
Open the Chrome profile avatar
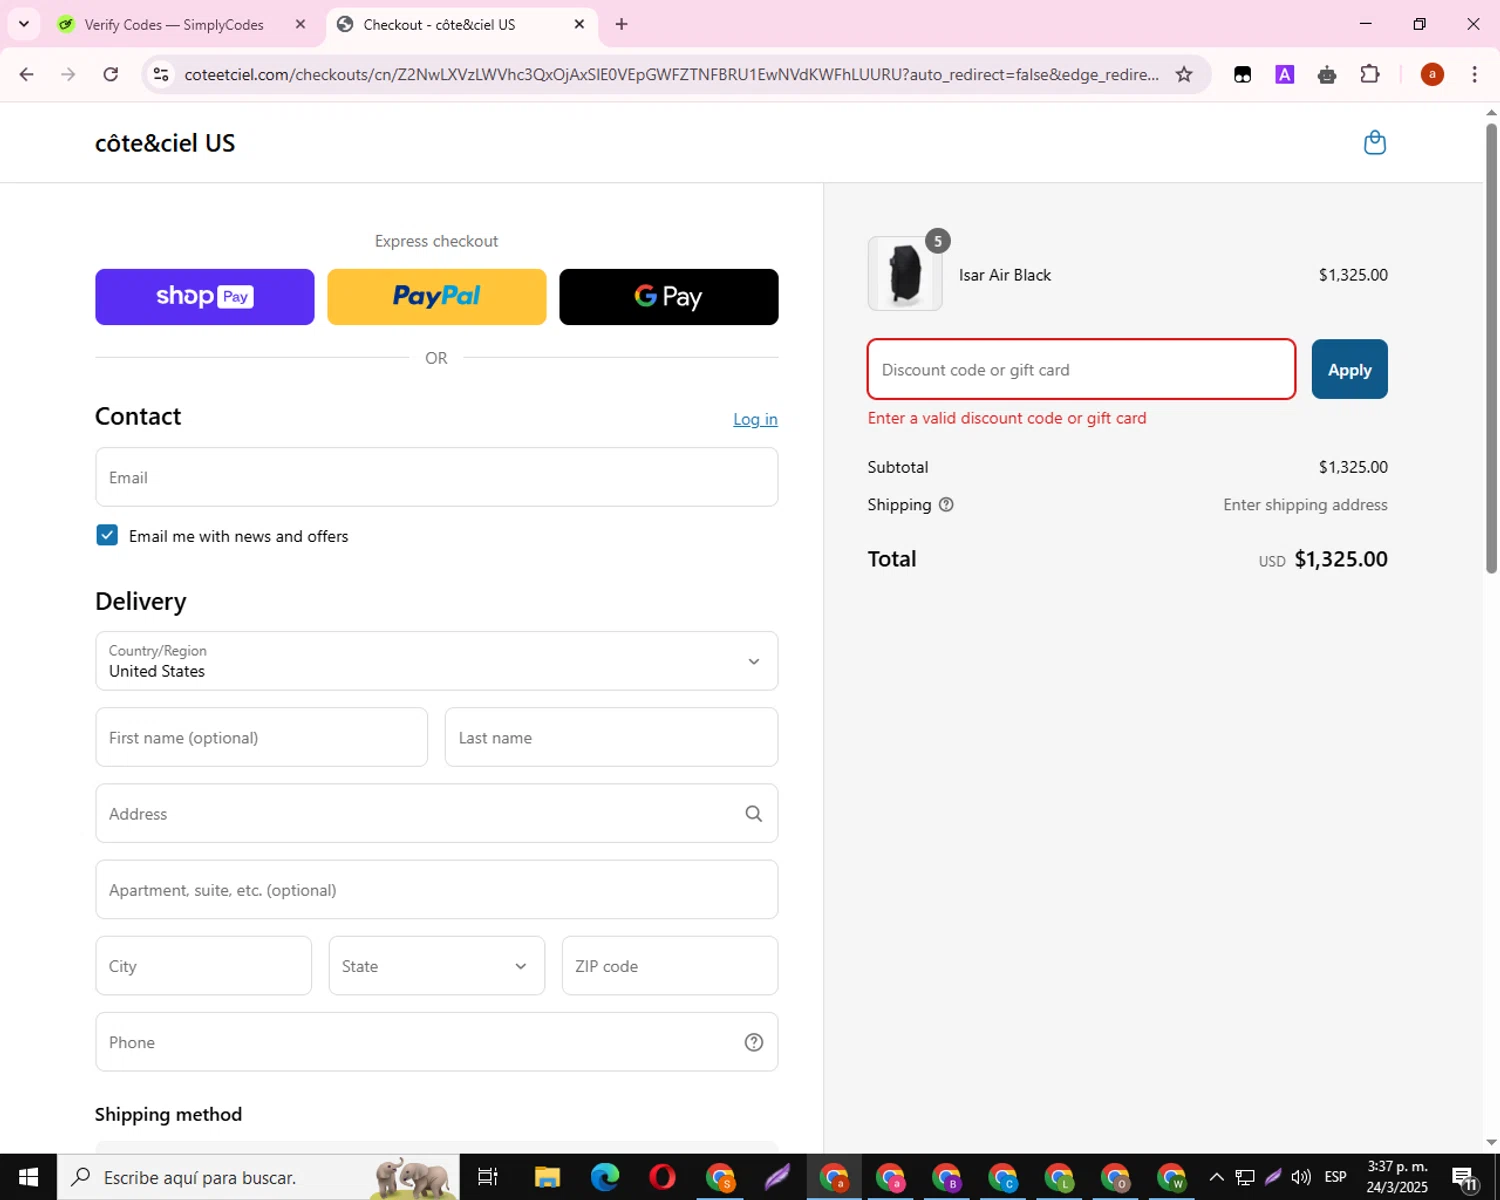pos(1432,74)
